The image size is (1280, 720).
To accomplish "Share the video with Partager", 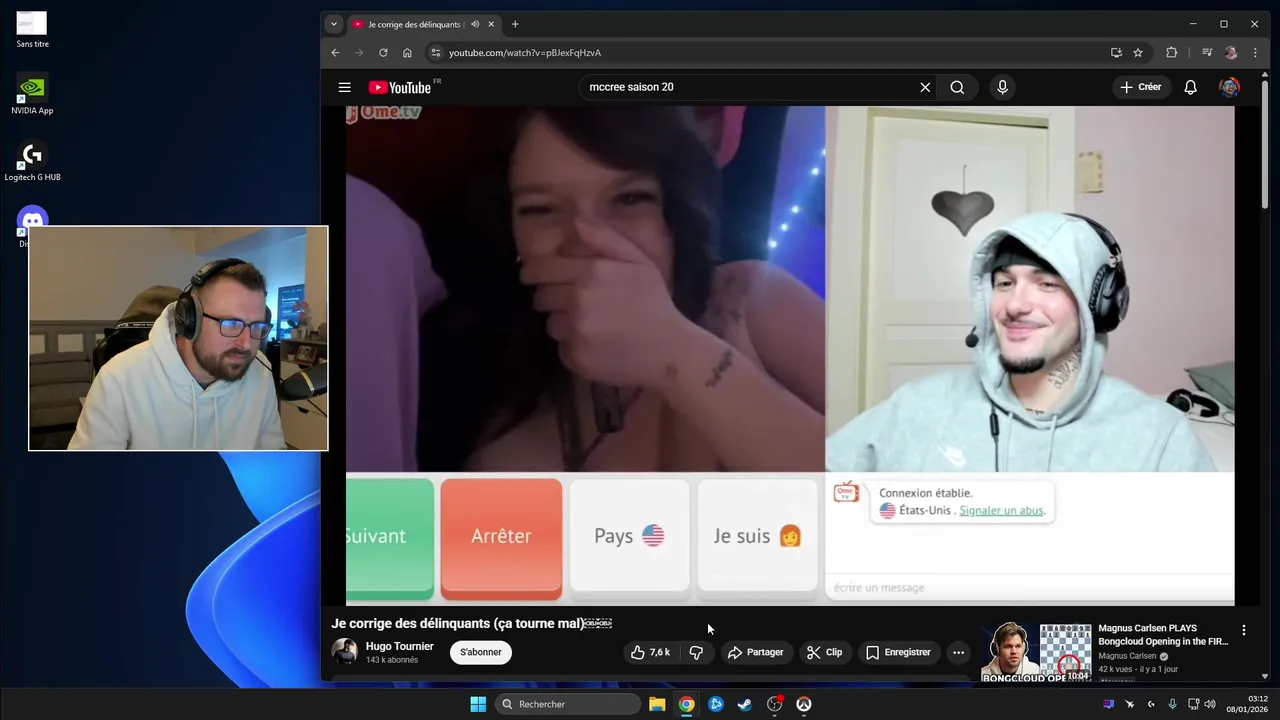I will [x=755, y=652].
